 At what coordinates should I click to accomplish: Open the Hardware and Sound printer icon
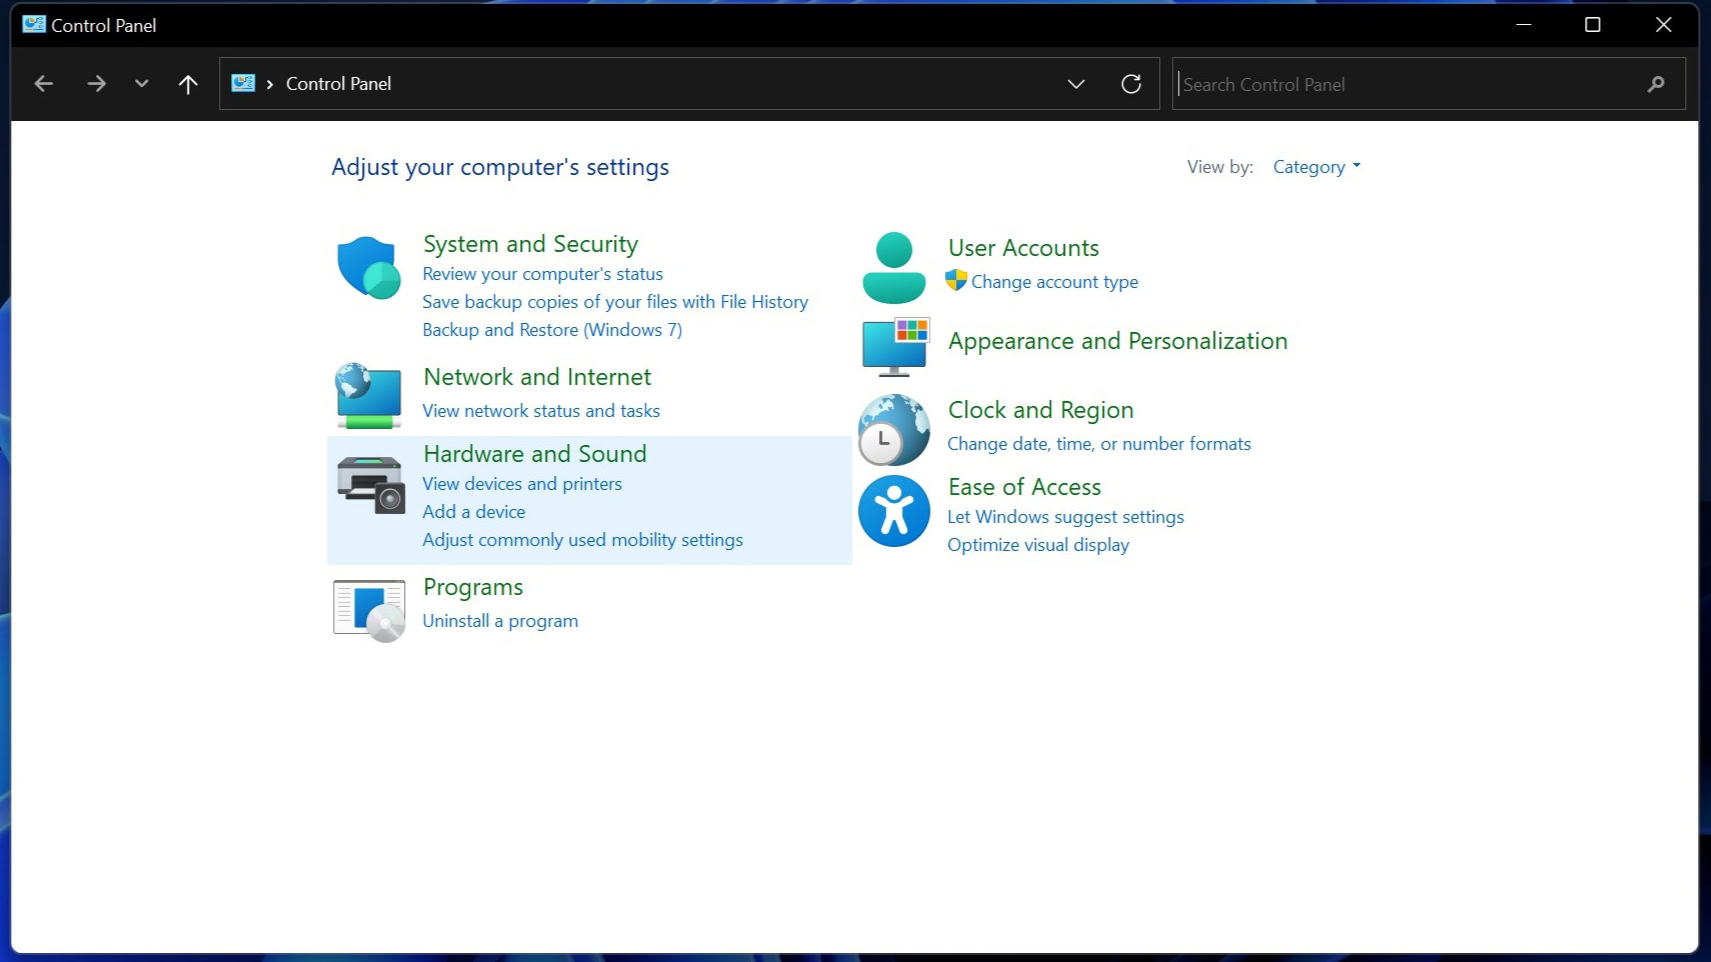(370, 485)
